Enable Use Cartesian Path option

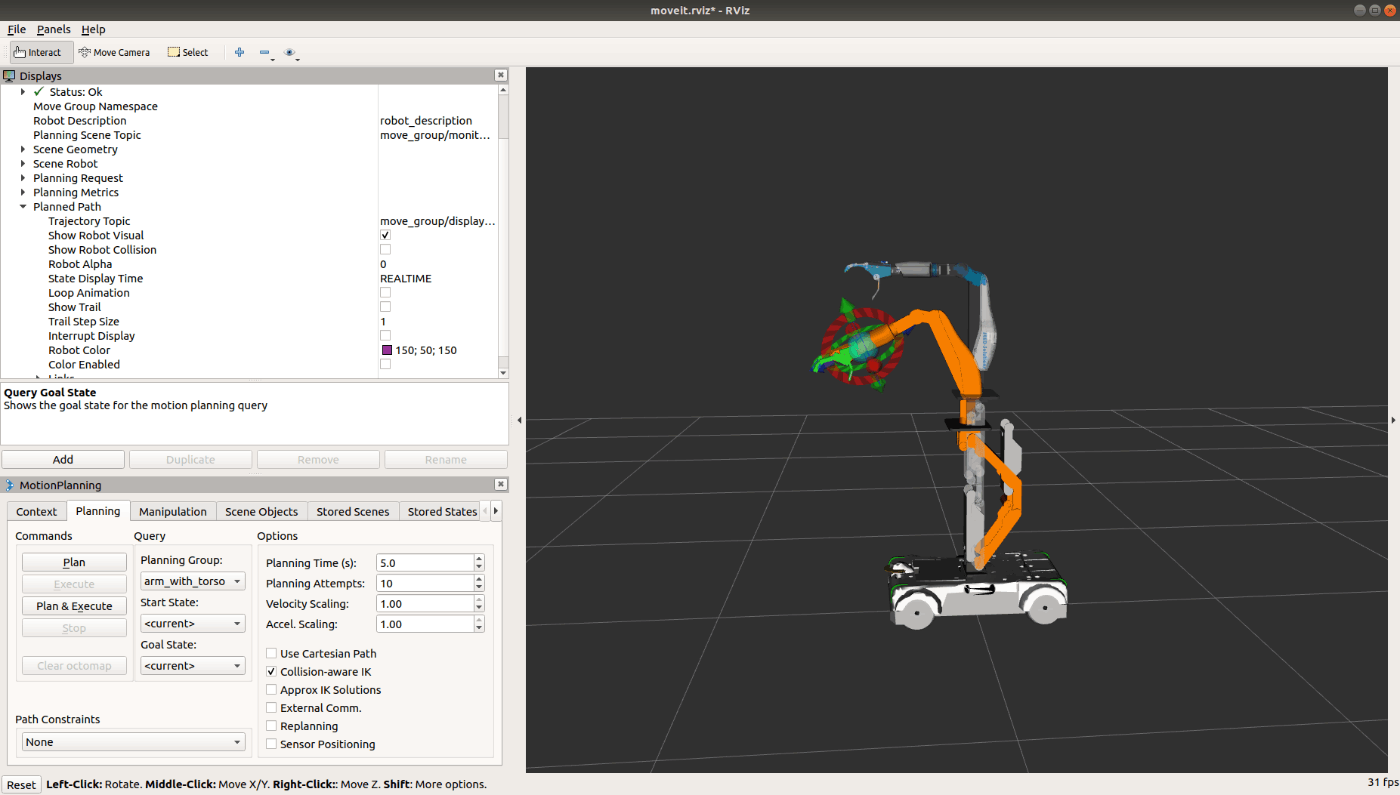(272, 654)
